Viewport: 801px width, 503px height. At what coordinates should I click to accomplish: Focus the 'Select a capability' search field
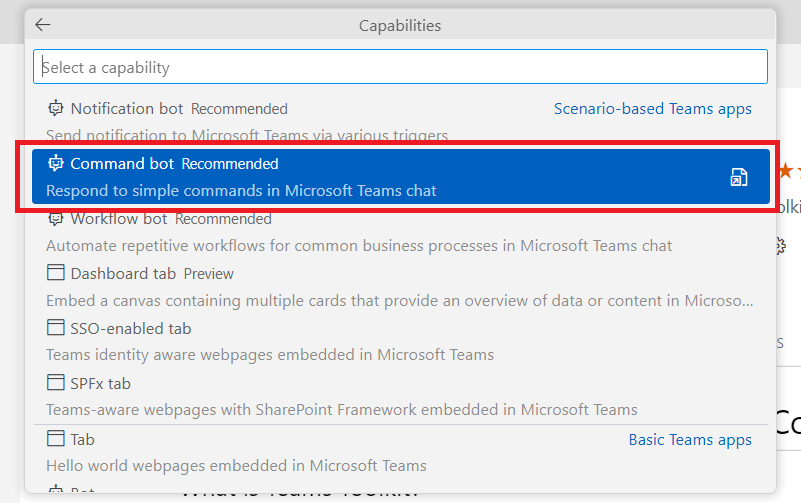click(x=400, y=67)
